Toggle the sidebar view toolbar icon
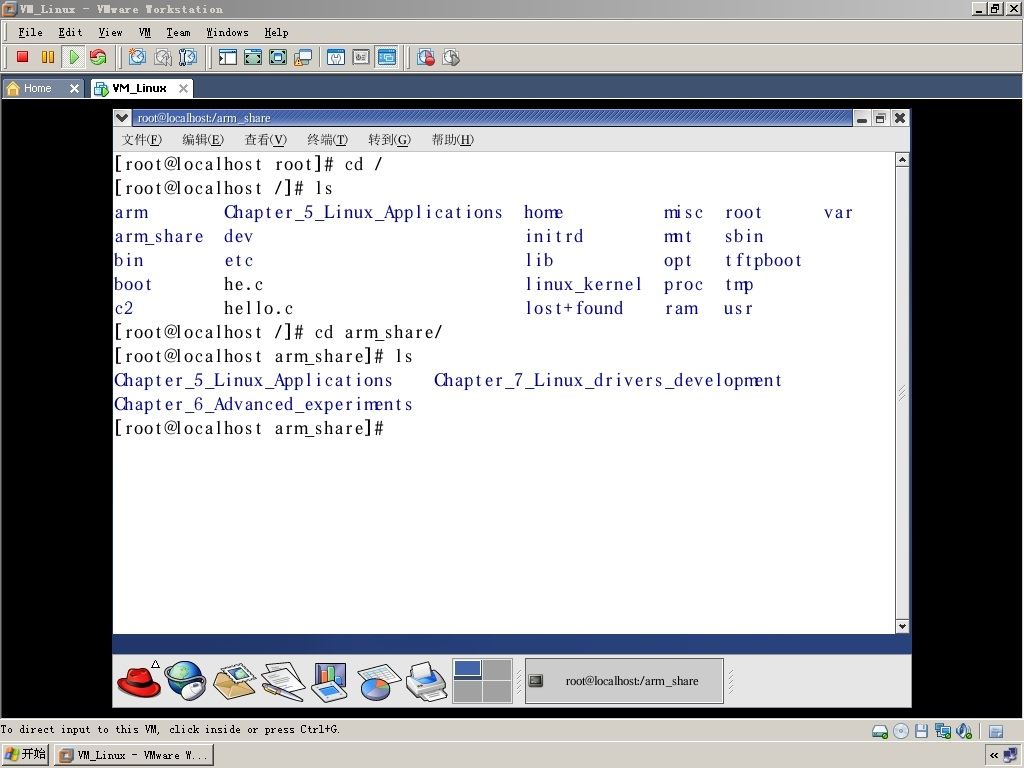The width and height of the screenshot is (1024, 768). tap(227, 57)
